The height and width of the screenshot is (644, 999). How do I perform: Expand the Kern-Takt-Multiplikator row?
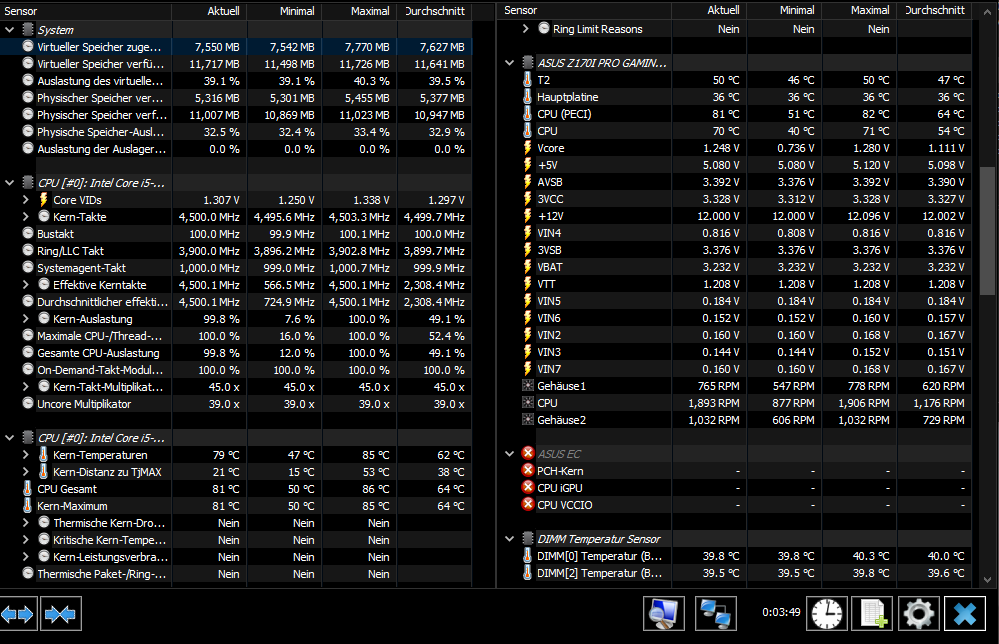pos(25,387)
